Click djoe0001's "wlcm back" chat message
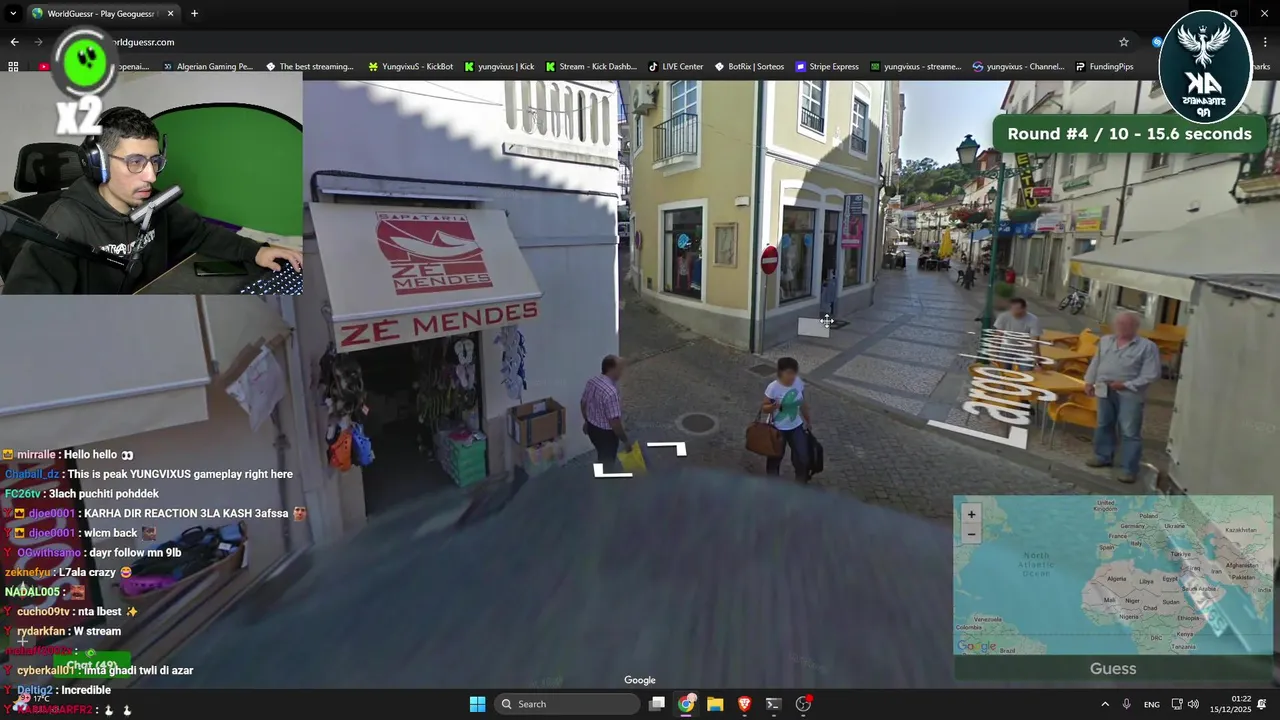The height and width of the screenshot is (720, 1280). (x=80, y=533)
